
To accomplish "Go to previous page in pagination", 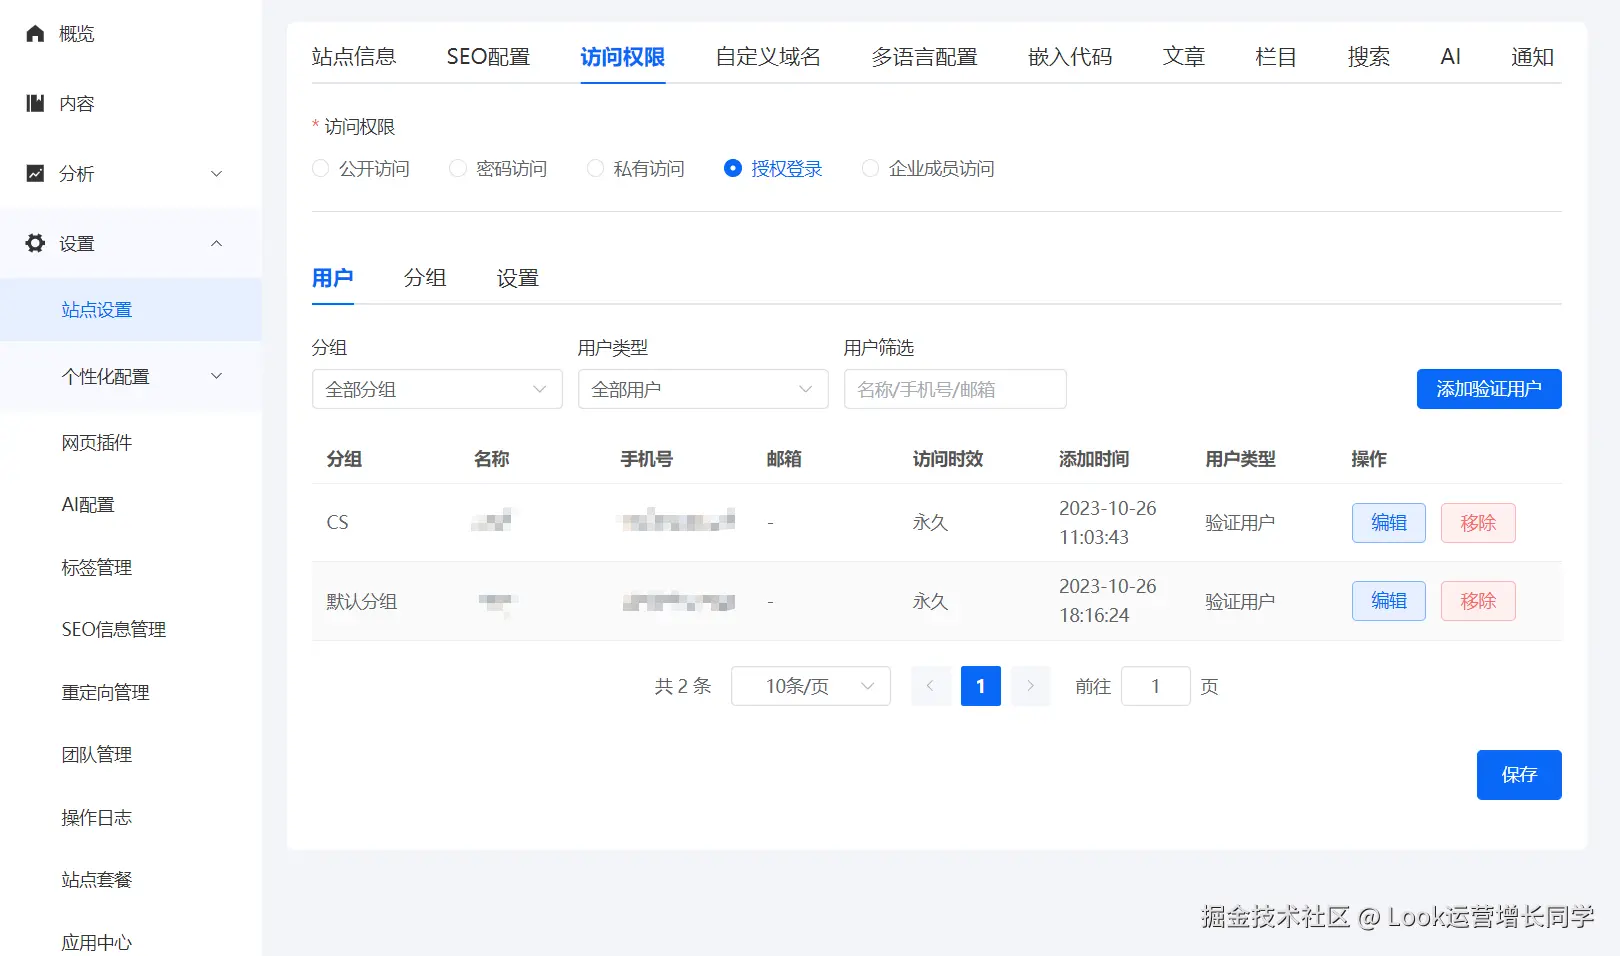I will (931, 686).
